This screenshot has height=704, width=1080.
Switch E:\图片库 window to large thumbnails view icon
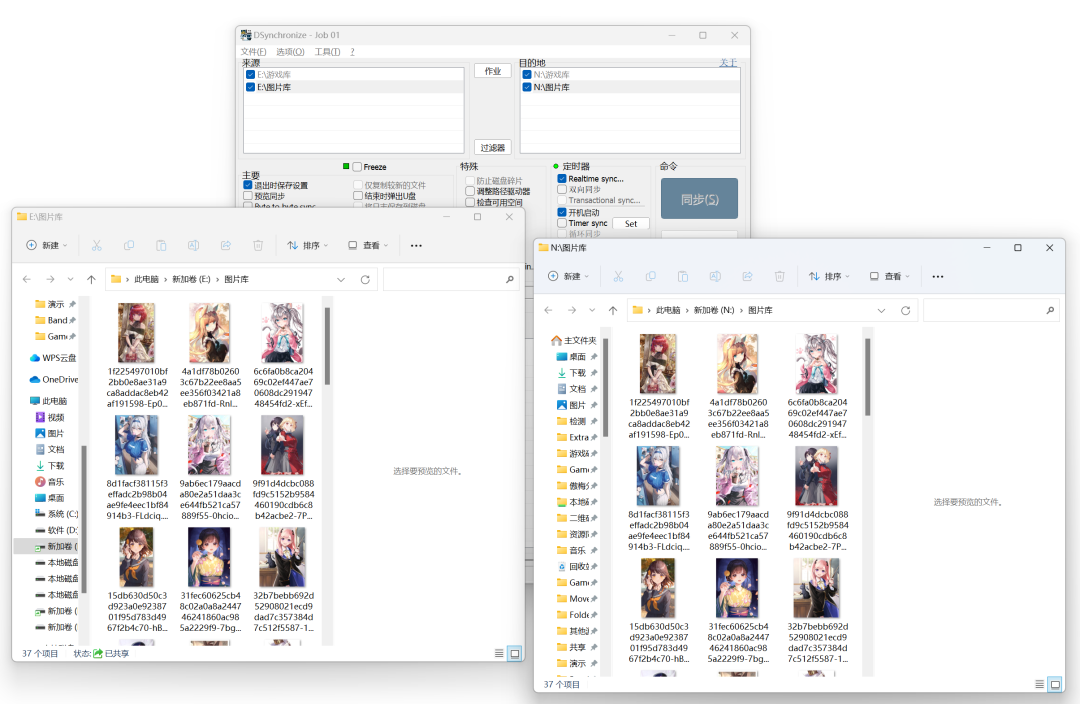pyautogui.click(x=515, y=653)
